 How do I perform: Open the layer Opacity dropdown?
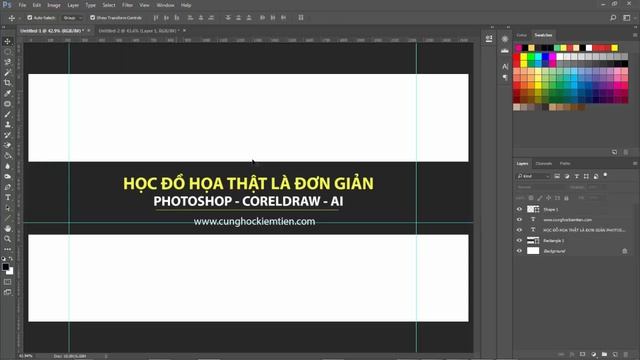tap(598, 187)
